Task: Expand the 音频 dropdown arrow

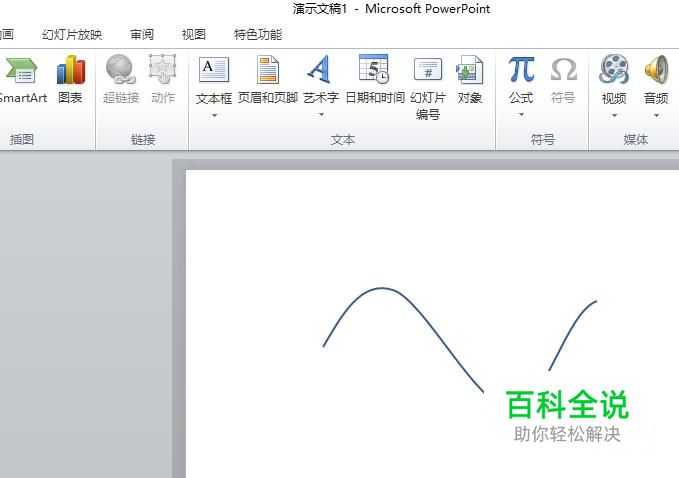Action: coord(656,116)
